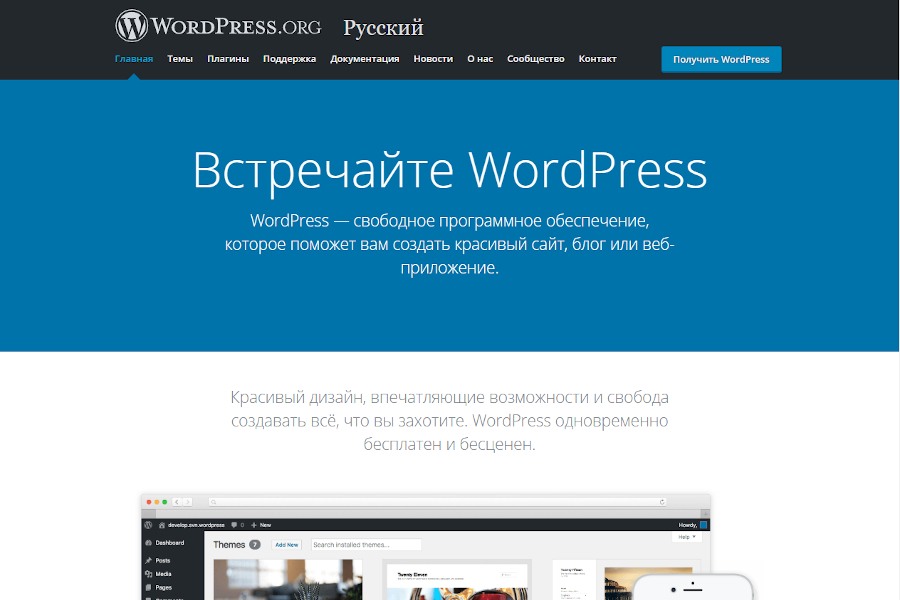Viewport: 900px width, 600px height.
Task: Click the Pages icon in the admin sidebar
Action: [148, 587]
